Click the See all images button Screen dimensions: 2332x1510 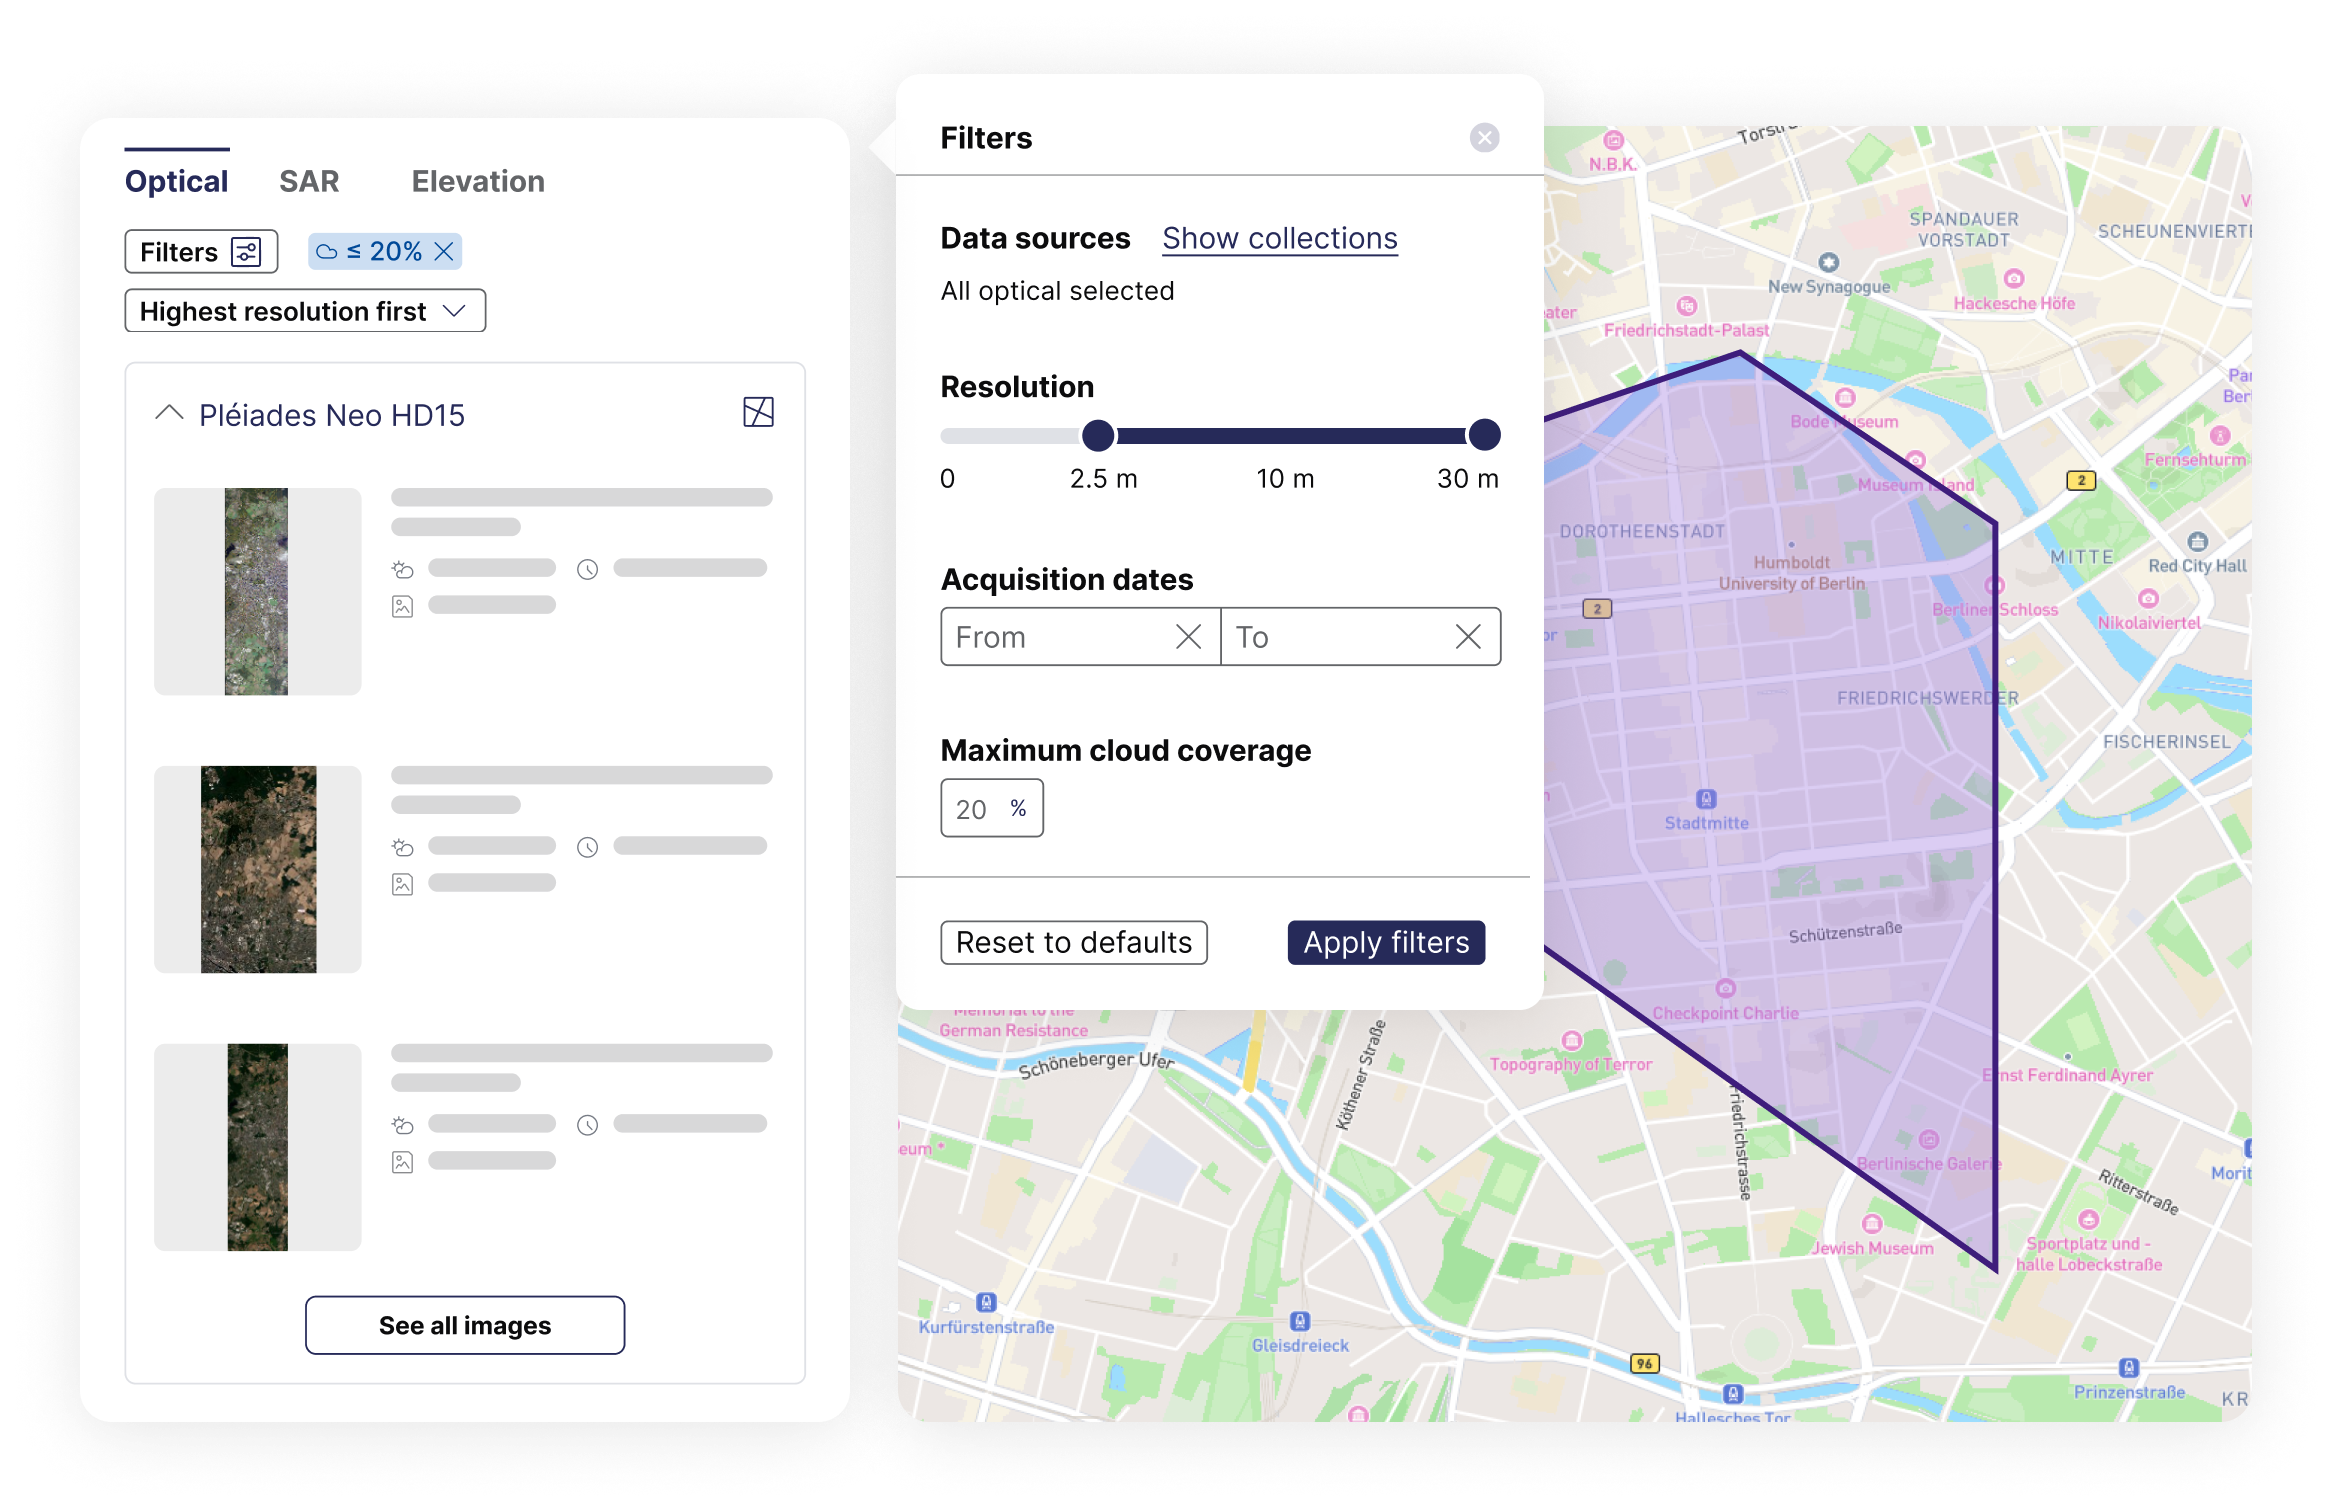[465, 1325]
